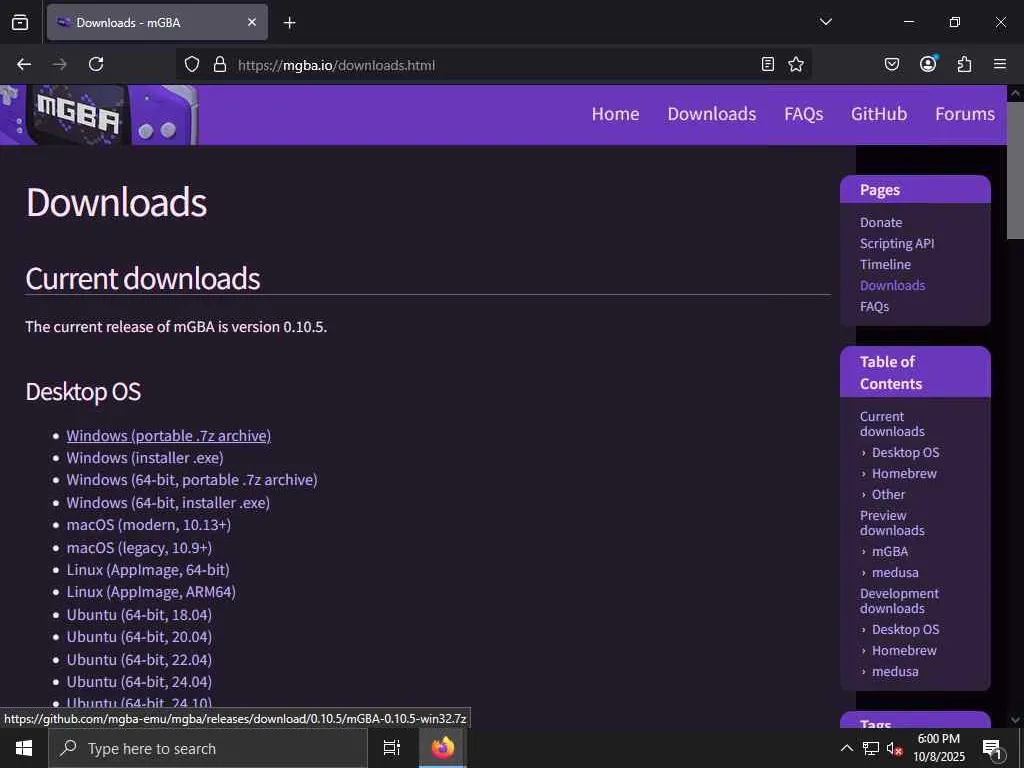The width and height of the screenshot is (1024, 768).
Task: Click the muted volume tray icon
Action: [x=895, y=748]
